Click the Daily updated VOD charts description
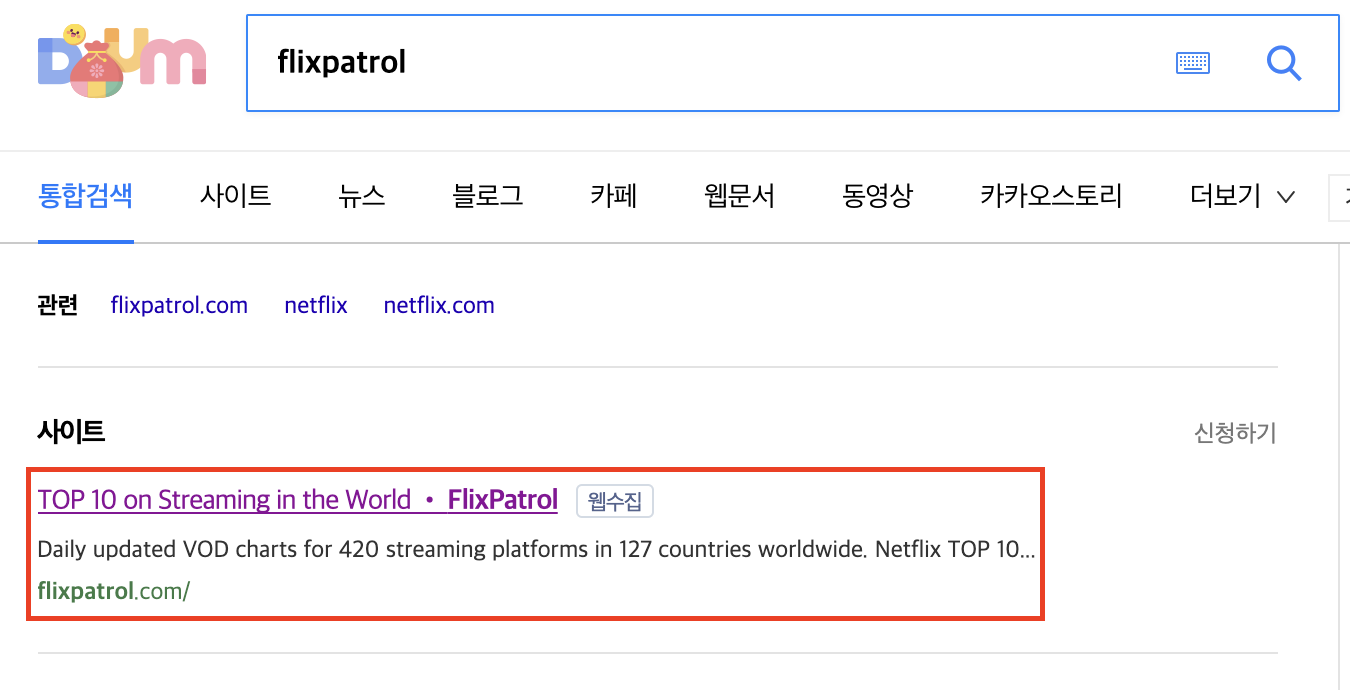This screenshot has height=690, width=1350. tap(536, 549)
